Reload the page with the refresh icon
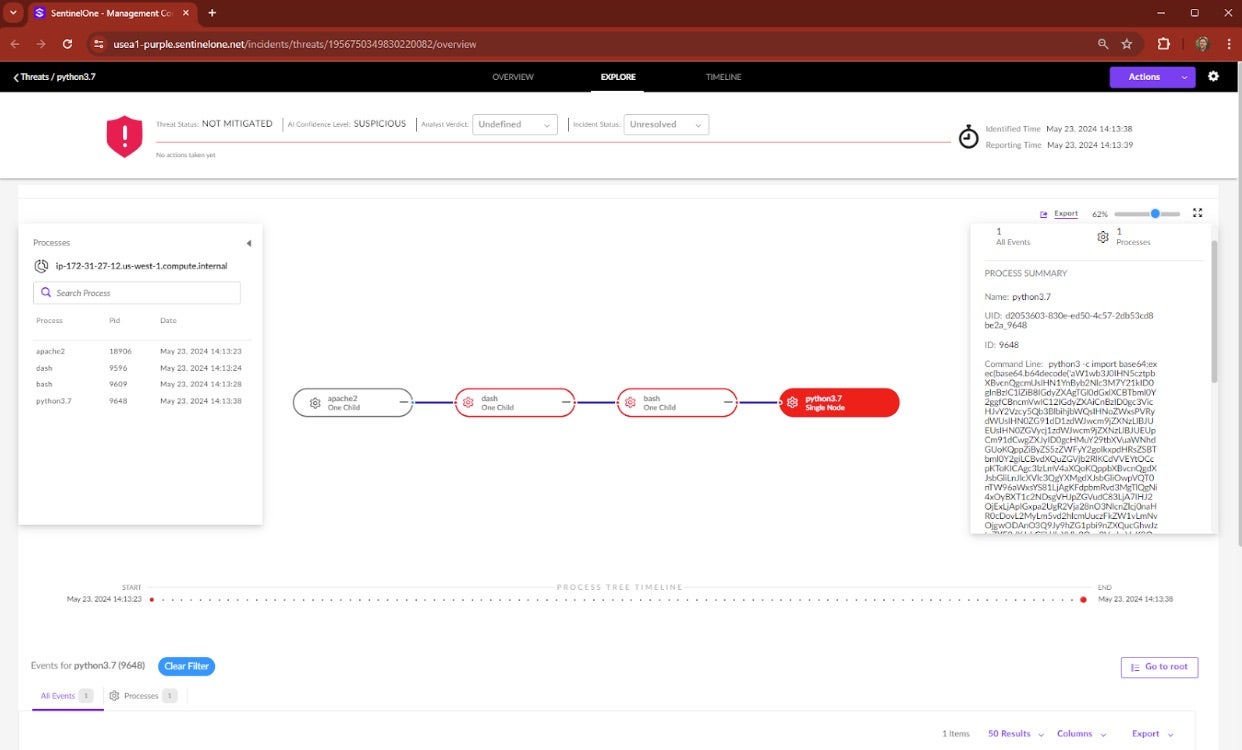1242x750 pixels. (x=67, y=44)
